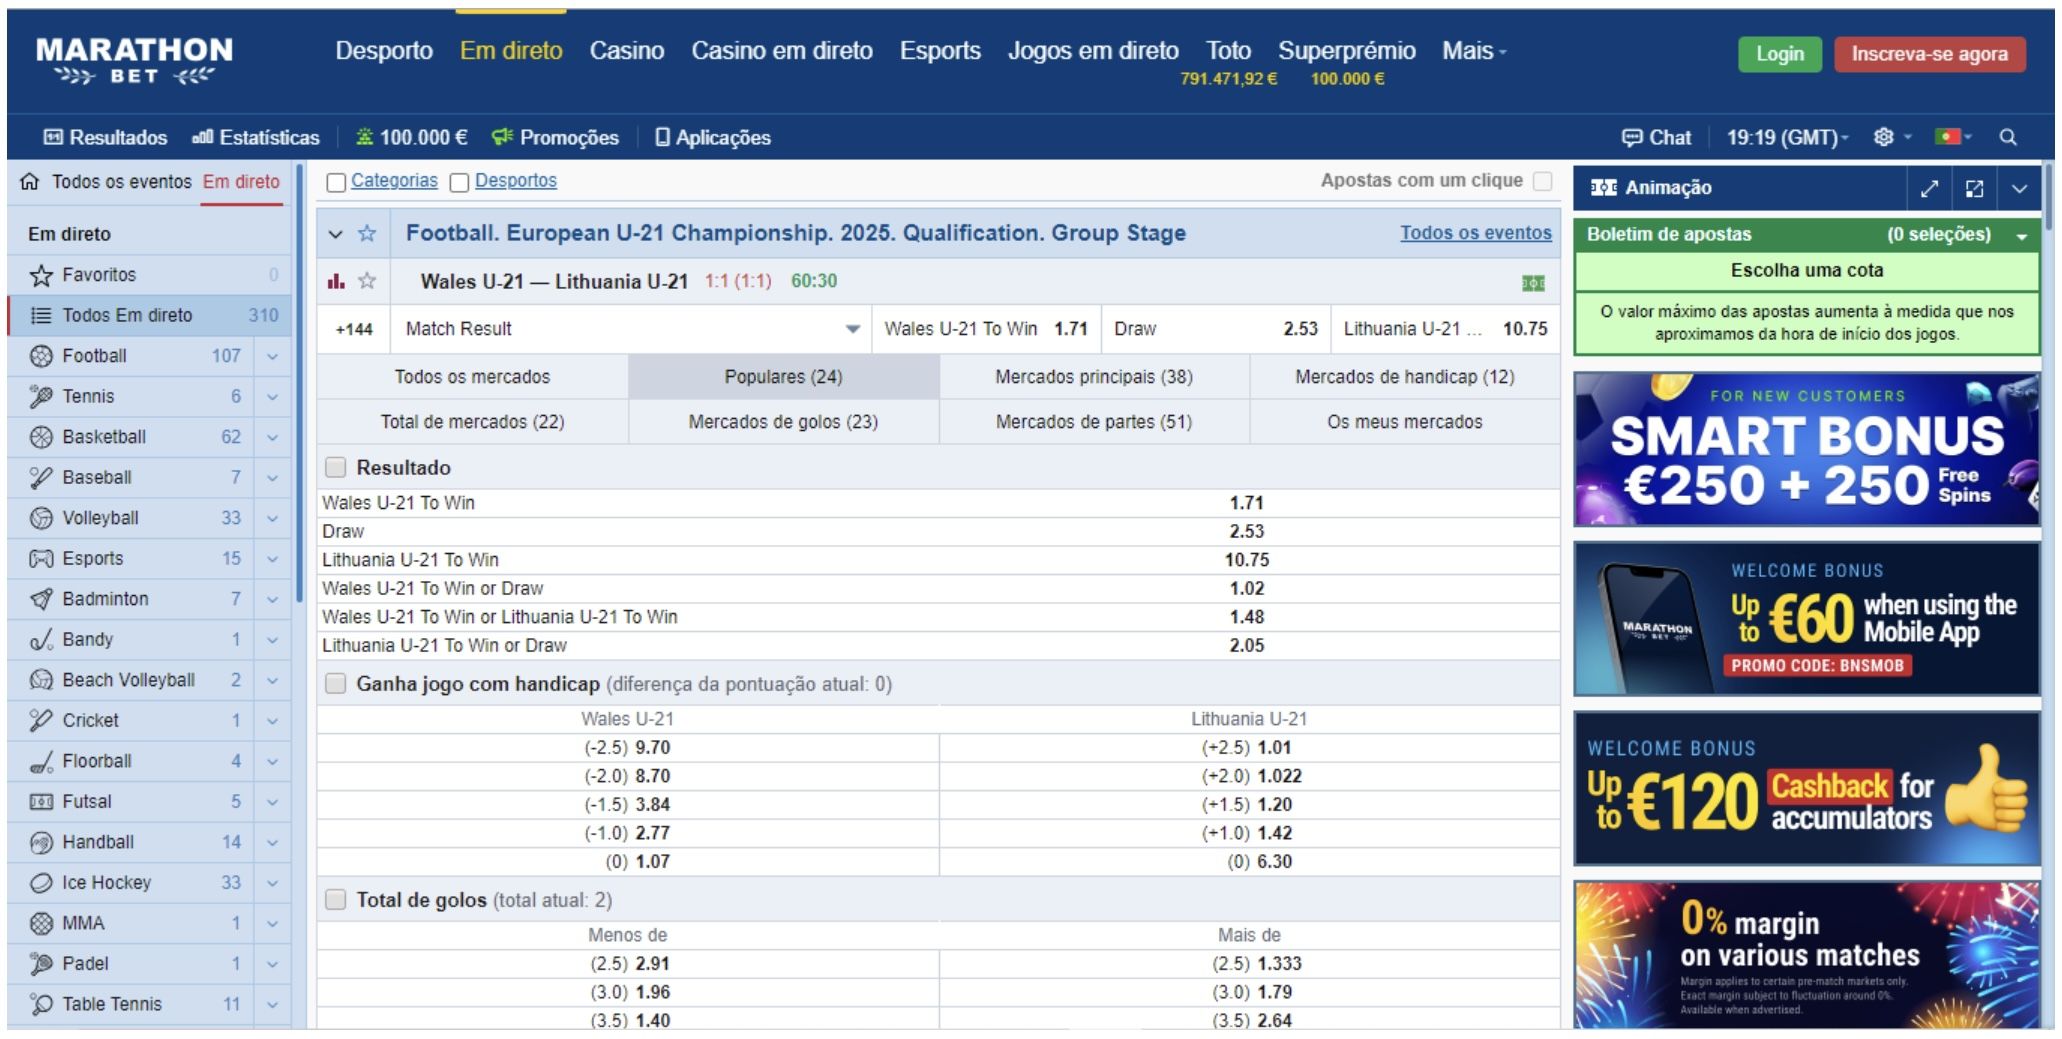This screenshot has height=1039, width=2062.
Task: Tick the Desportos checkbox
Action: (459, 182)
